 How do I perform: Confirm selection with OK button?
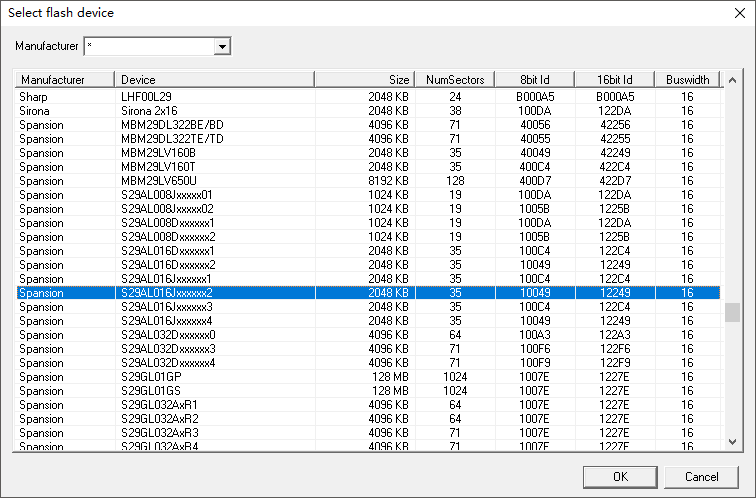coord(620,477)
